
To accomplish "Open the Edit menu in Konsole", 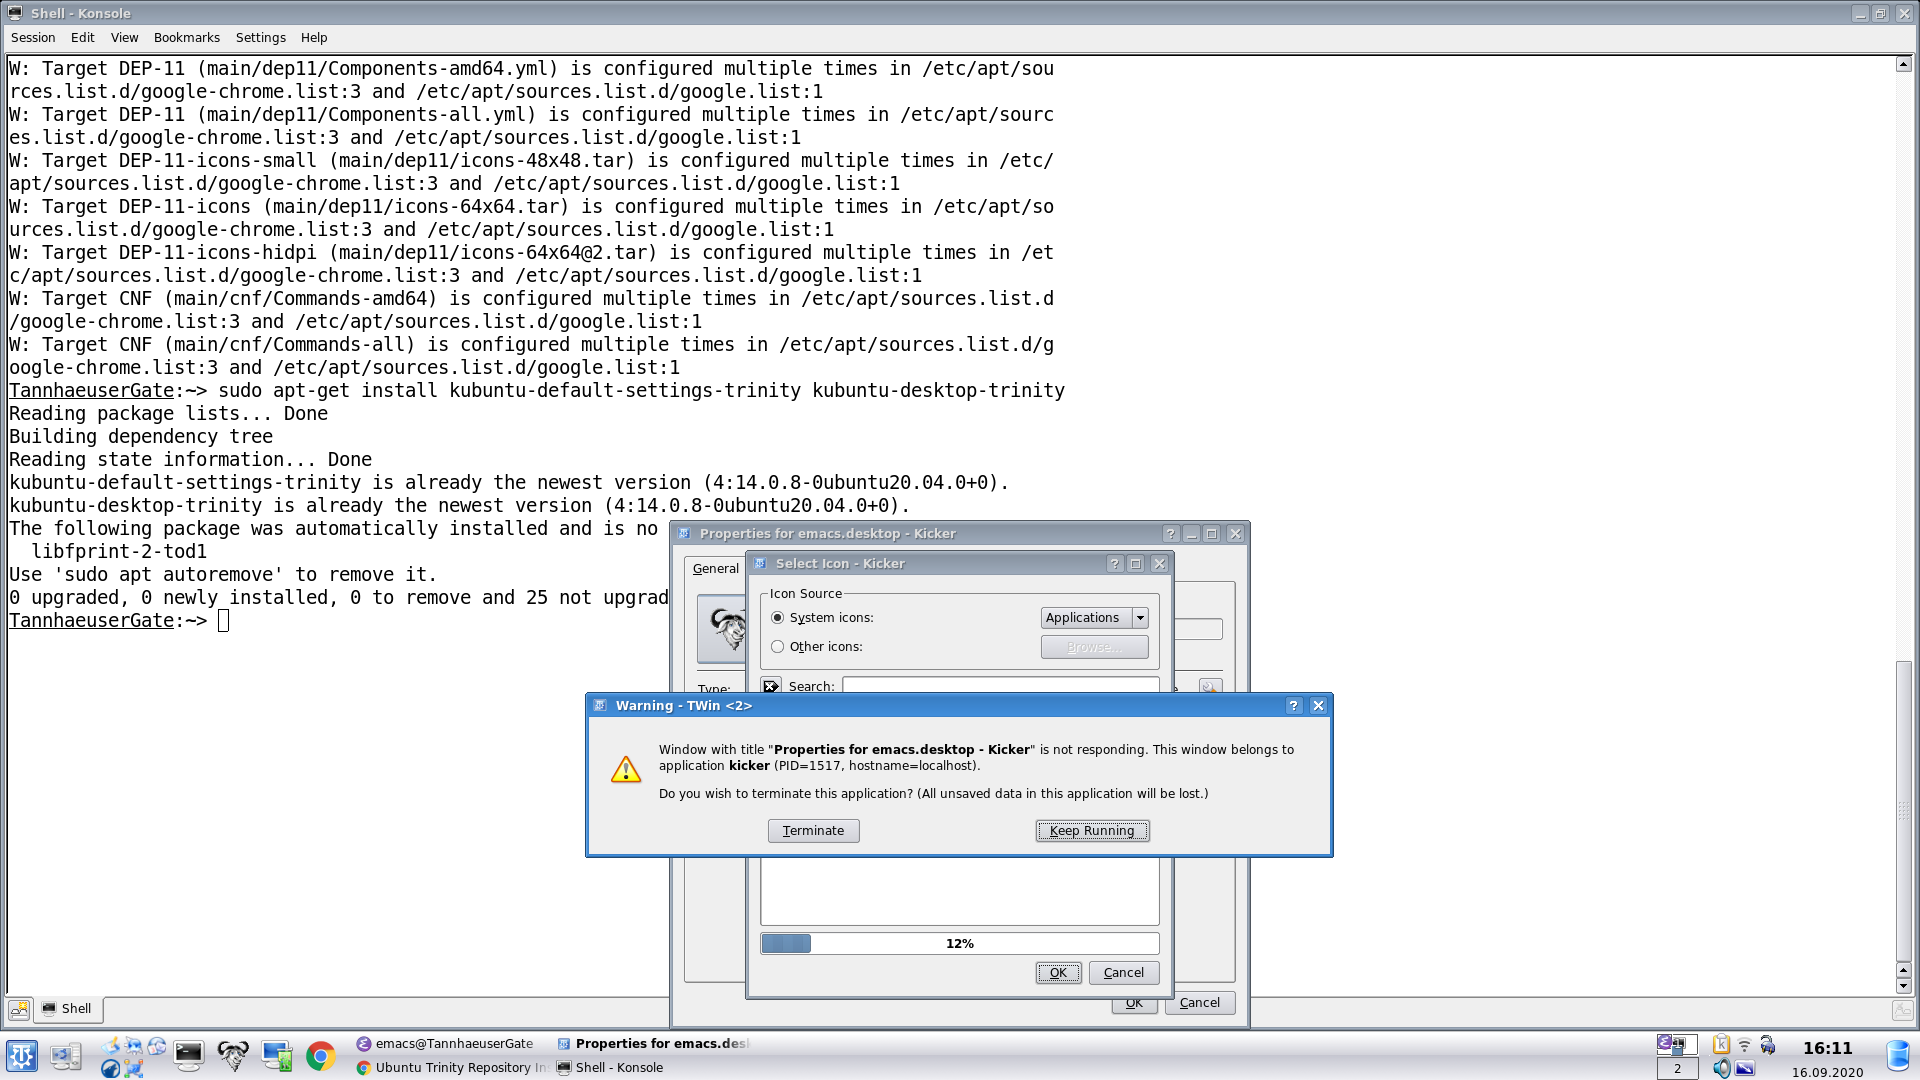I will tap(83, 37).
